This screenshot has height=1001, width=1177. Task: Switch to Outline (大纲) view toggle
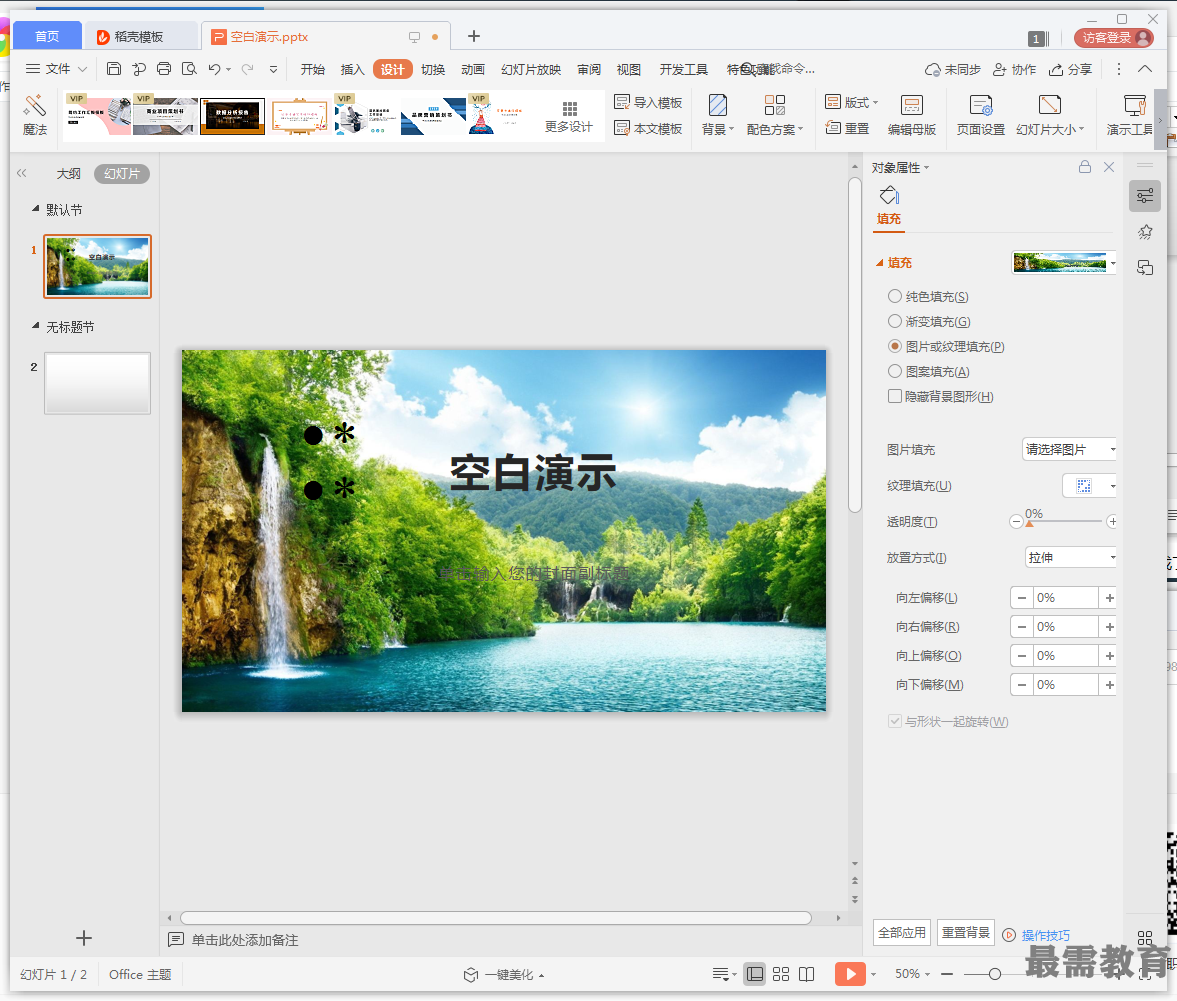(68, 173)
